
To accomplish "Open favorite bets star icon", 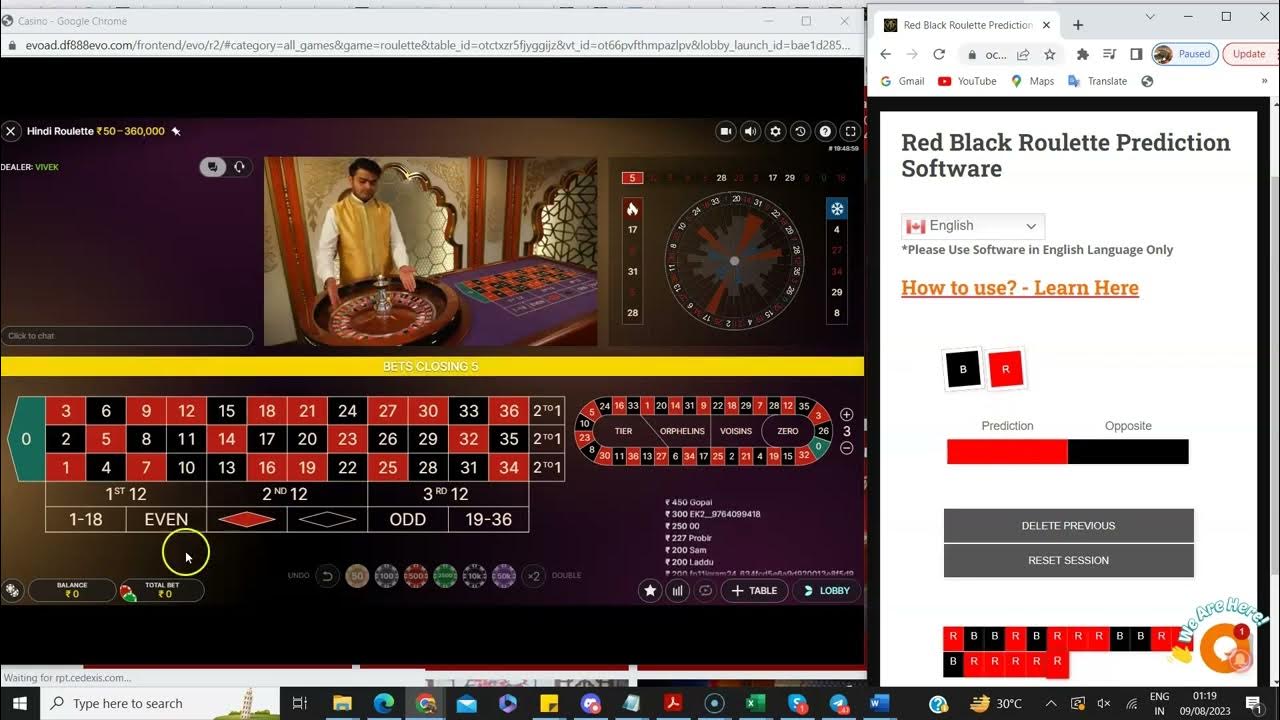I will (x=651, y=590).
